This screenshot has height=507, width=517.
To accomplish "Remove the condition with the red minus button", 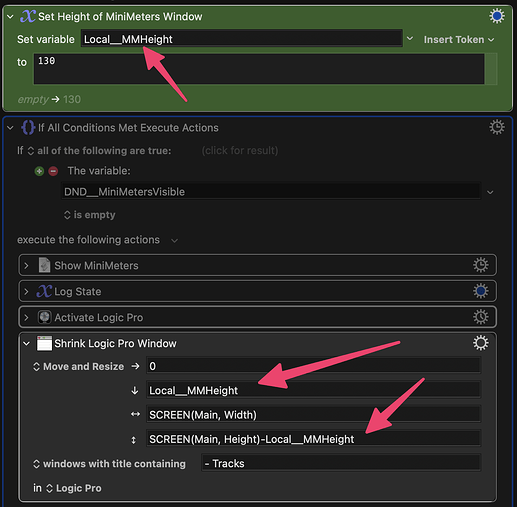I will (53, 171).
